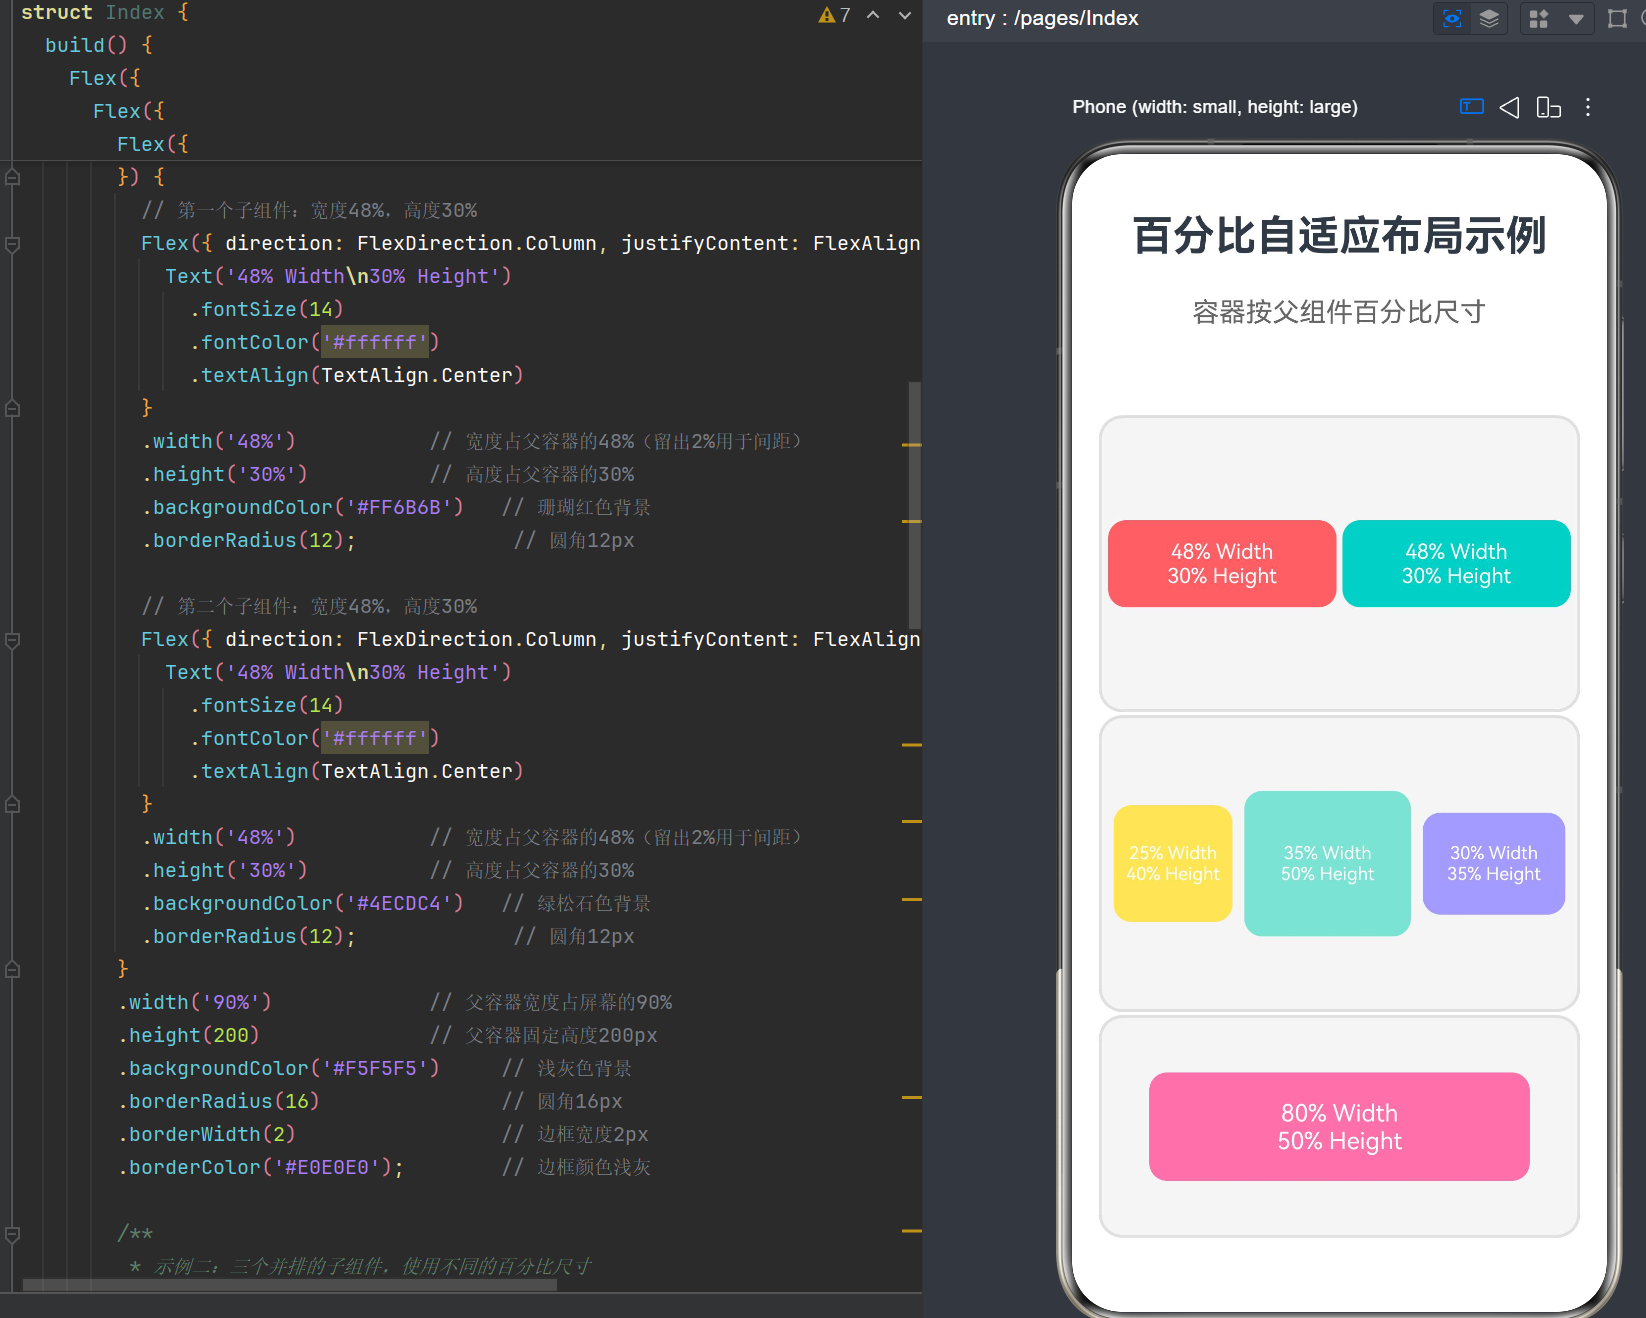Open the component layers view icon
This screenshot has height=1318, width=1646.
(1489, 18)
